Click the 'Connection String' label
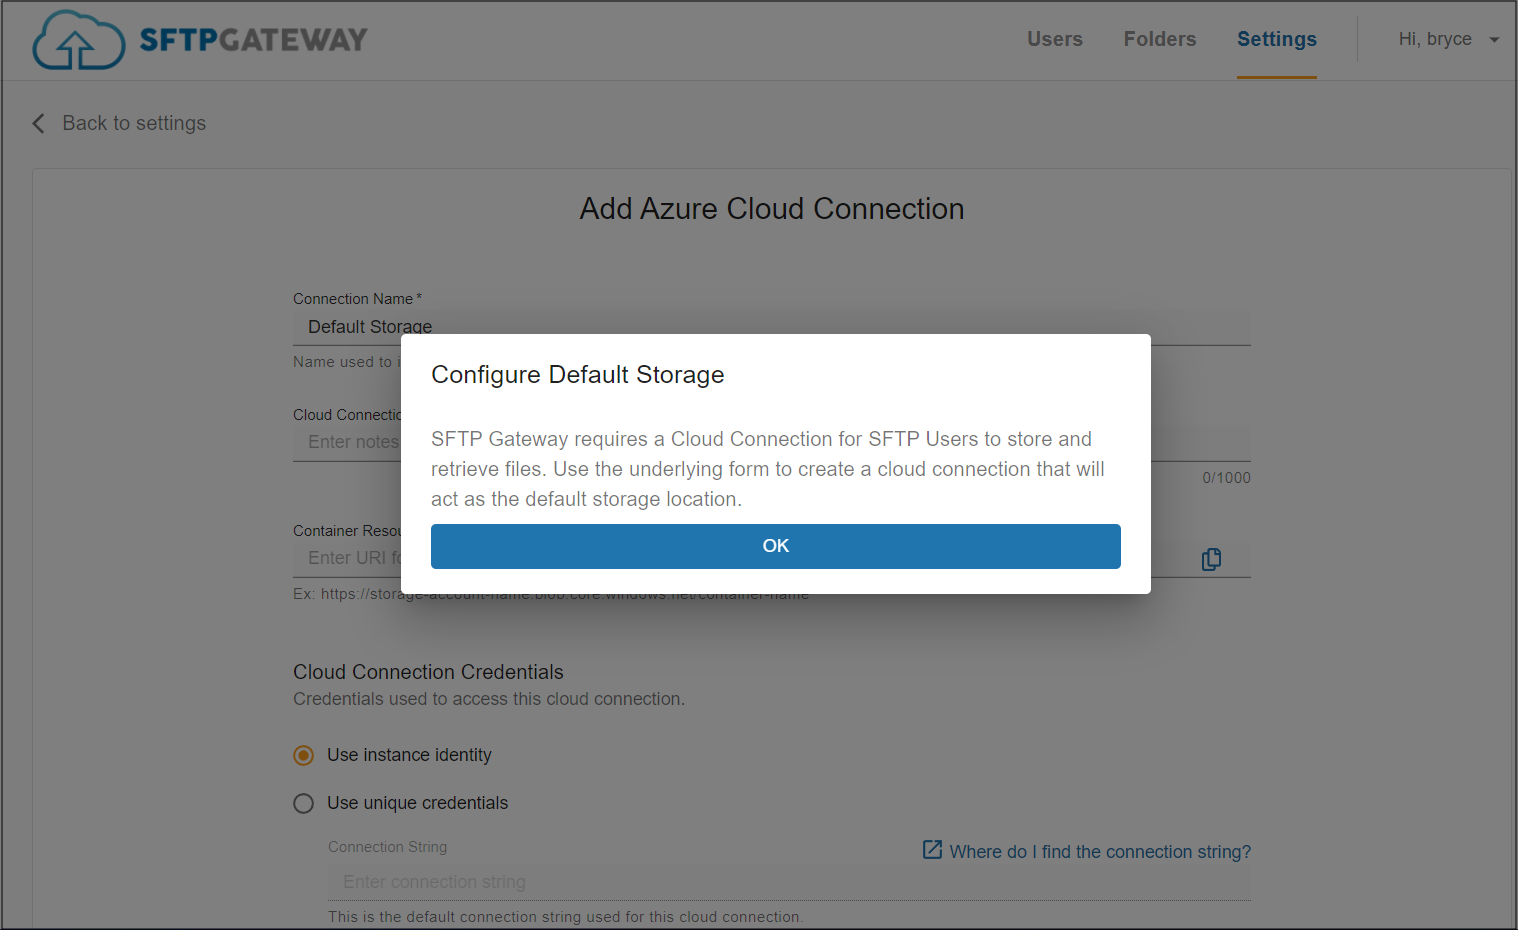This screenshot has height=930, width=1518. (388, 847)
